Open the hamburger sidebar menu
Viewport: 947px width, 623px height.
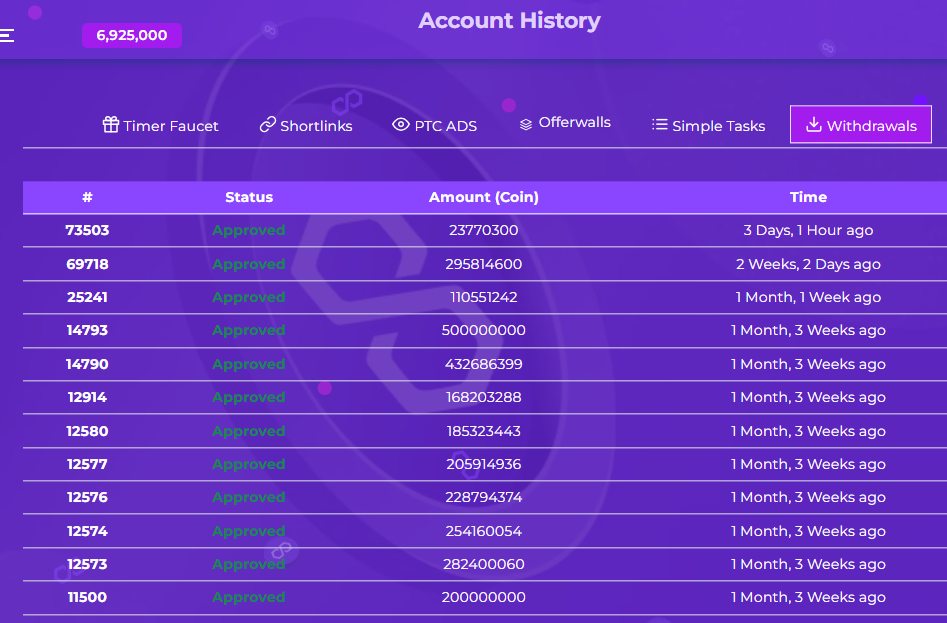7,36
